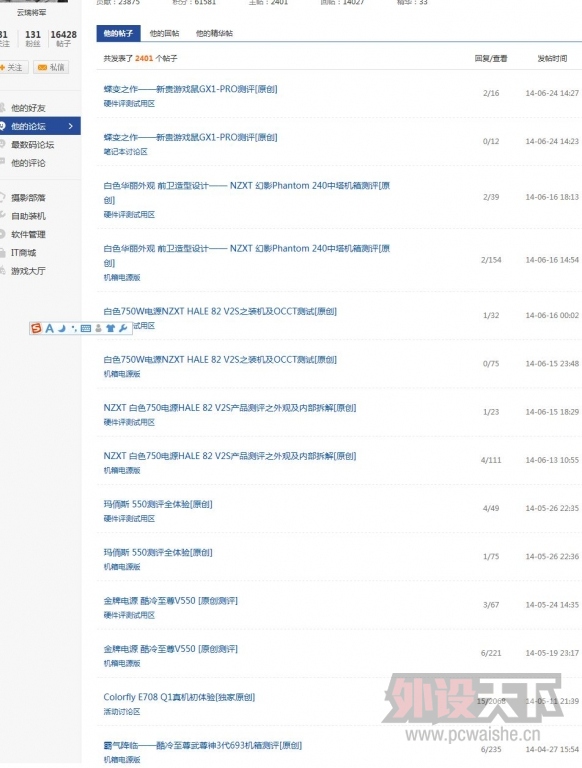The image size is (582, 768).
Task: Toggle the Sogou letter A language mode icon
Action: 49,328
